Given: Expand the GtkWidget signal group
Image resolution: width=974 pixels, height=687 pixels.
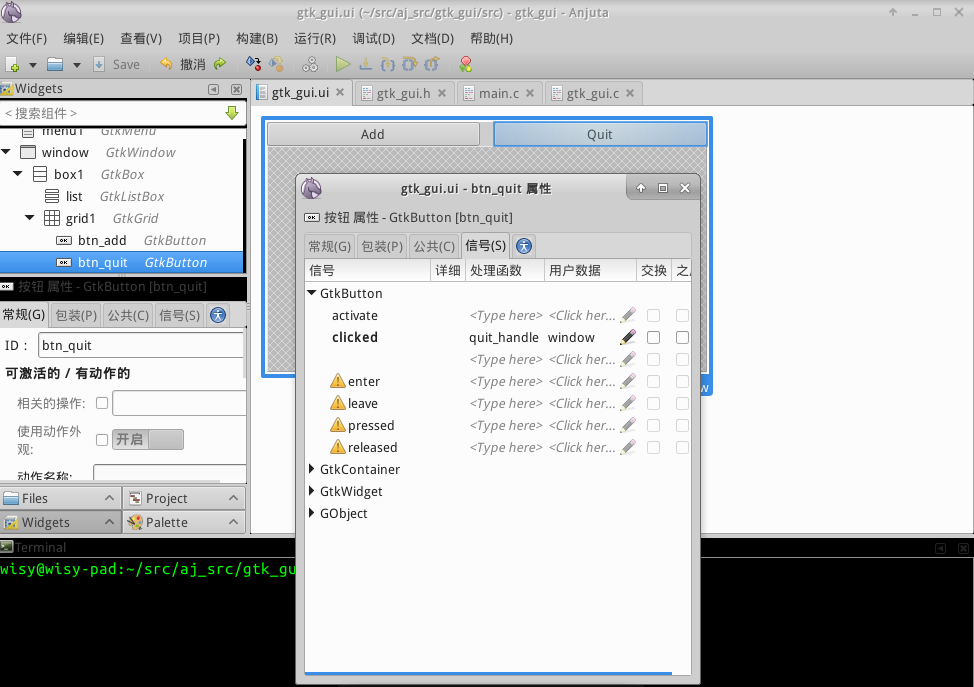Looking at the screenshot, I should 312,491.
